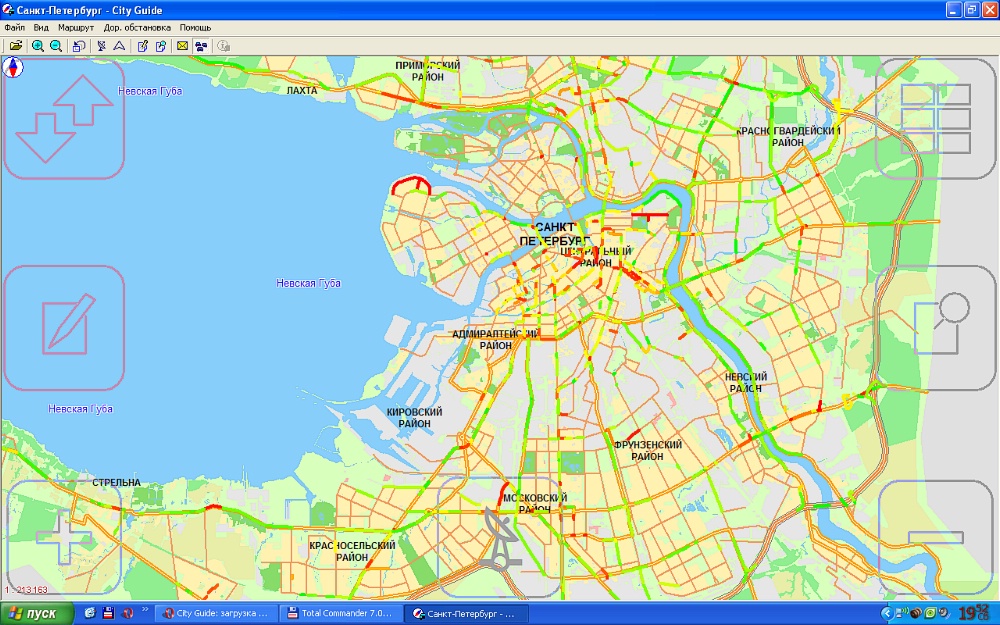
Task: Click the zoom in magnifier toolbar icon
Action: (x=37, y=46)
